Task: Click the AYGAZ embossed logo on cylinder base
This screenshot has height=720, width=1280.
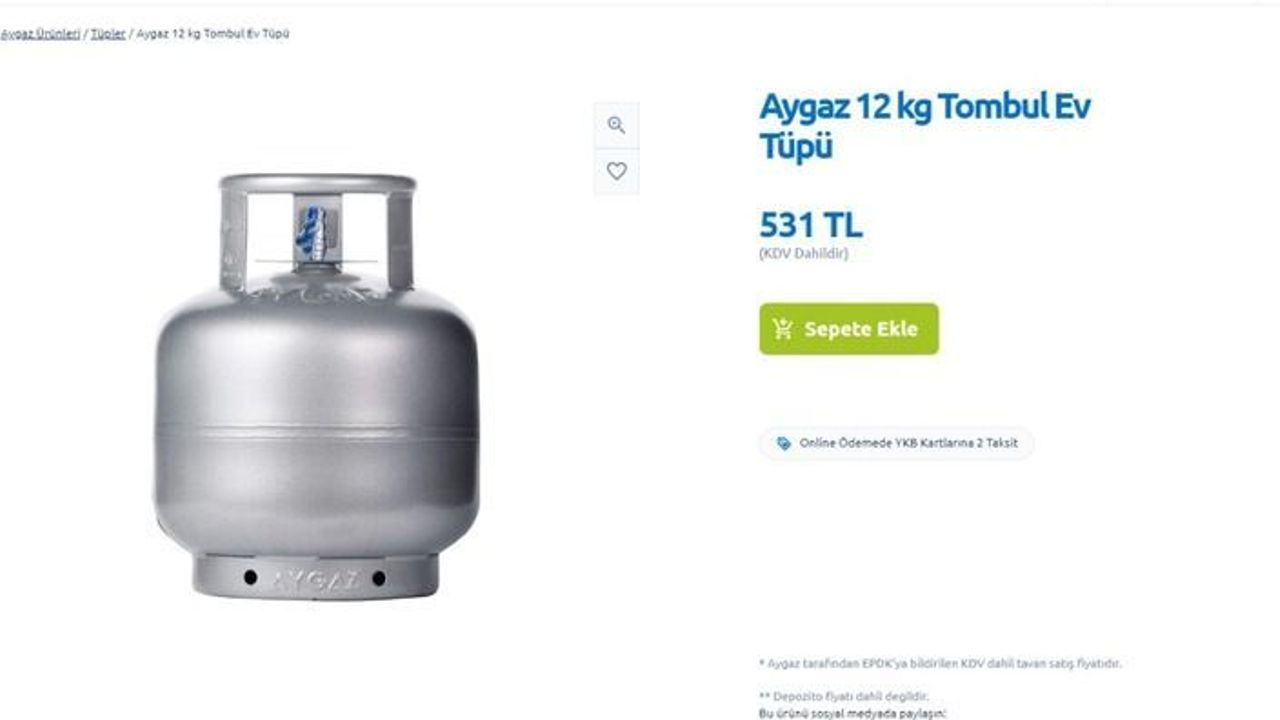Action: (x=315, y=578)
